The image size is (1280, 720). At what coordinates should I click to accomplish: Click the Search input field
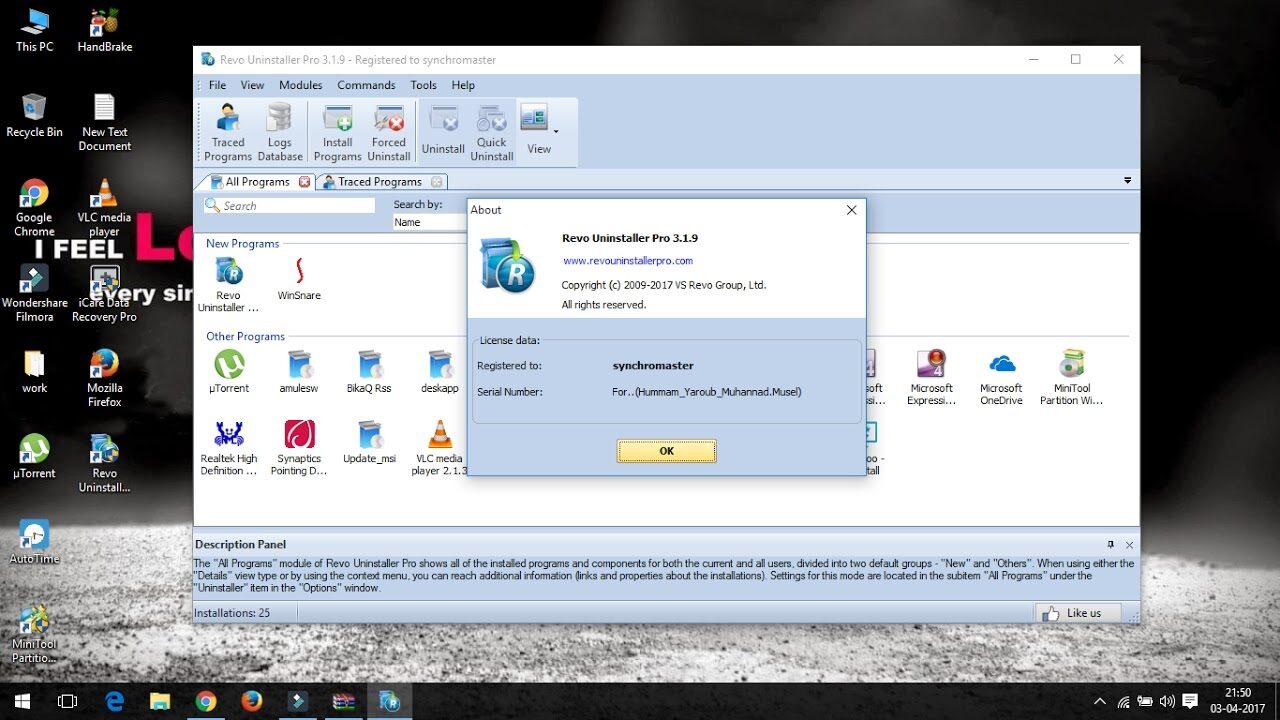[289, 205]
